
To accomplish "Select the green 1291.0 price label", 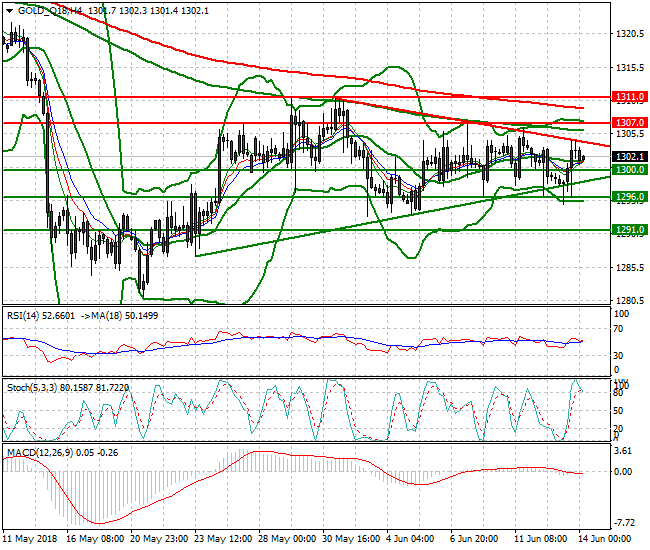I will coord(630,230).
